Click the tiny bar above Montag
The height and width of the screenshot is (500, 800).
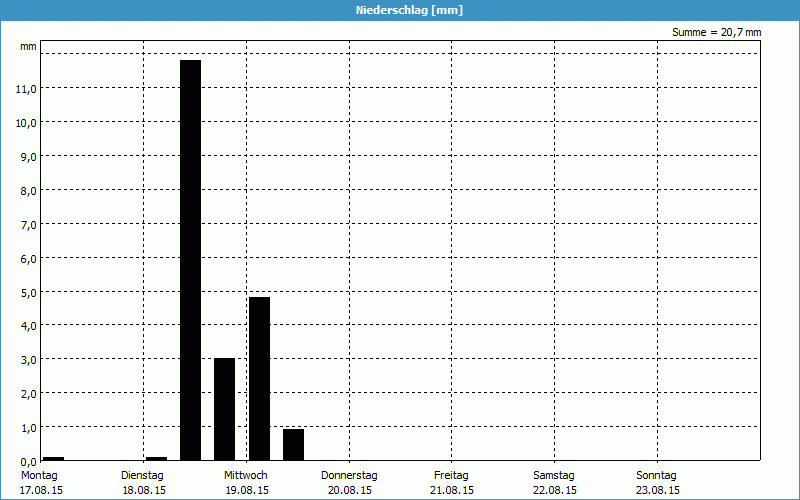53,458
